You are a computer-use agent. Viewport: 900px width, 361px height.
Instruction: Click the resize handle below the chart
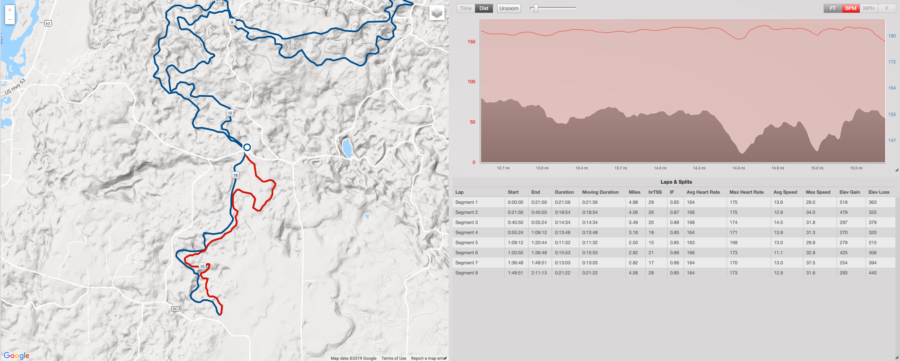point(896,170)
